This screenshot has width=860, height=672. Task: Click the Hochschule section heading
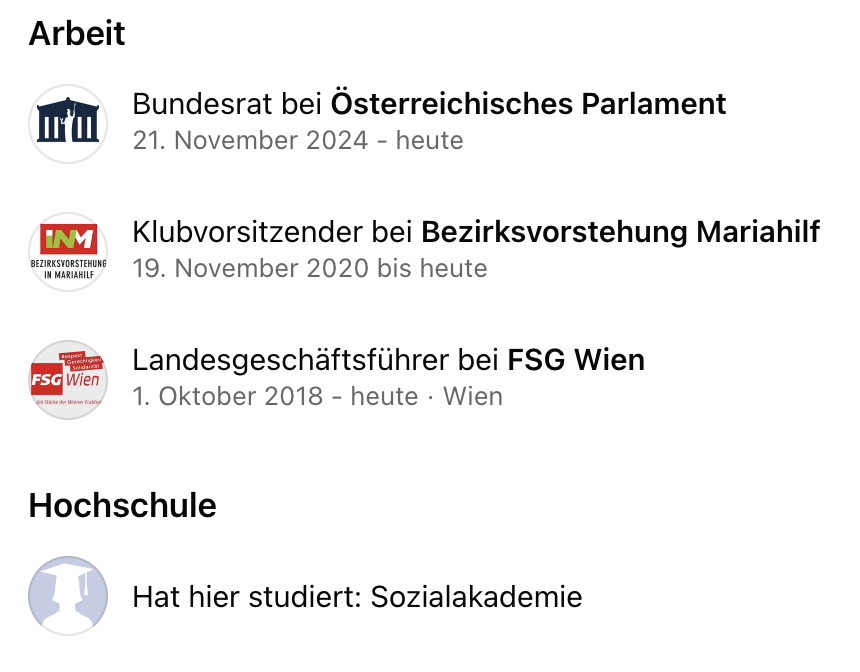click(x=122, y=505)
